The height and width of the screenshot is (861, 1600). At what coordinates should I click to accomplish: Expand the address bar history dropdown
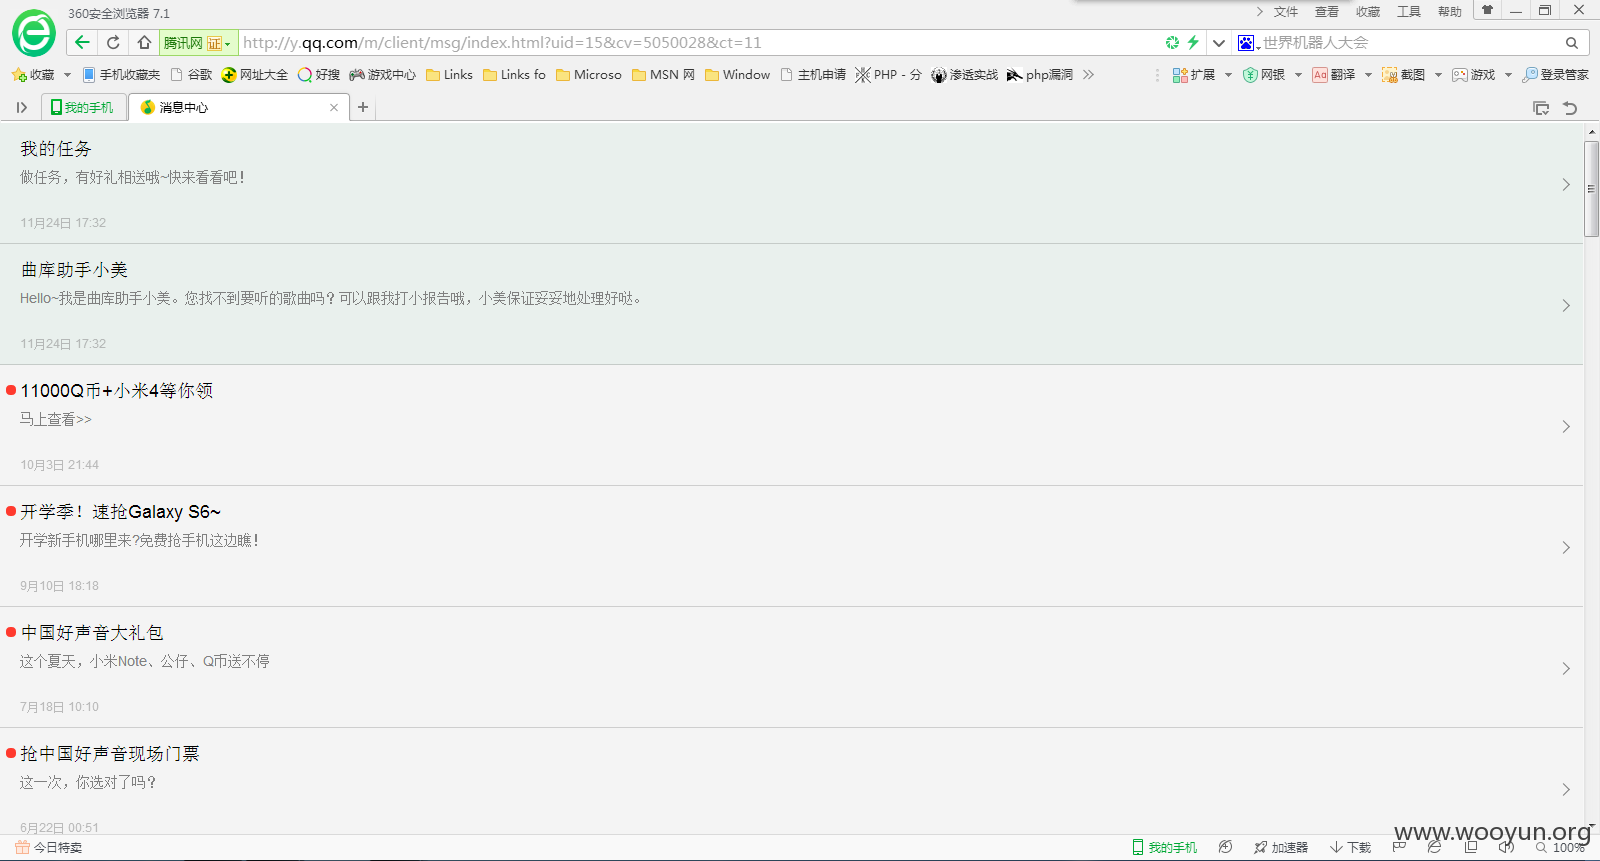pyautogui.click(x=1218, y=43)
